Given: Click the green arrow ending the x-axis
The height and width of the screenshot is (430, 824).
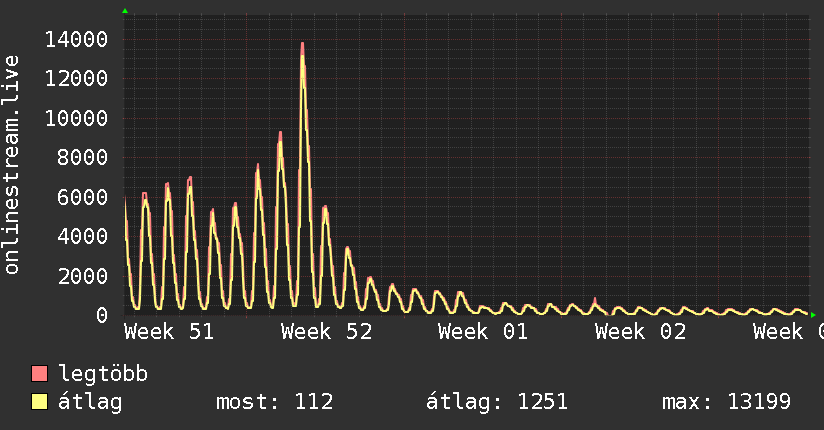Looking at the screenshot, I should tap(813, 315).
